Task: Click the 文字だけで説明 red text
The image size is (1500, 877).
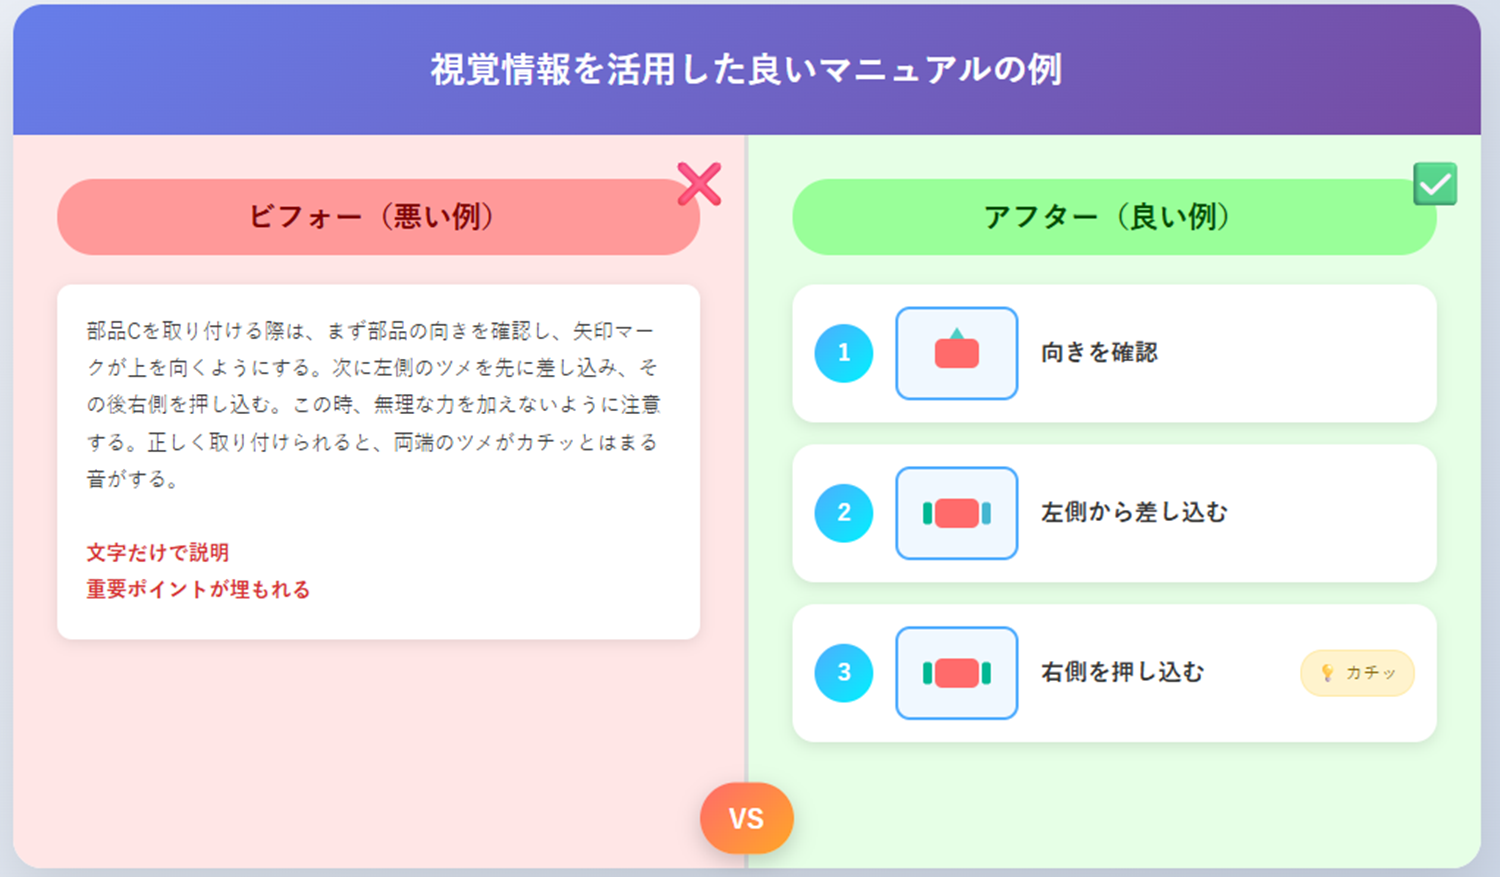Action: [x=157, y=553]
